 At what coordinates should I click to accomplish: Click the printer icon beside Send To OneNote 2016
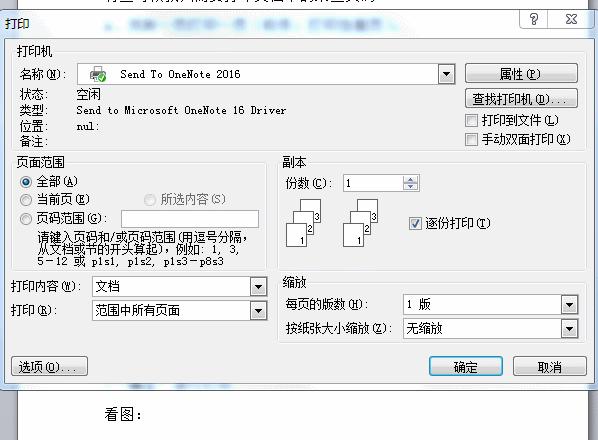tap(98, 74)
